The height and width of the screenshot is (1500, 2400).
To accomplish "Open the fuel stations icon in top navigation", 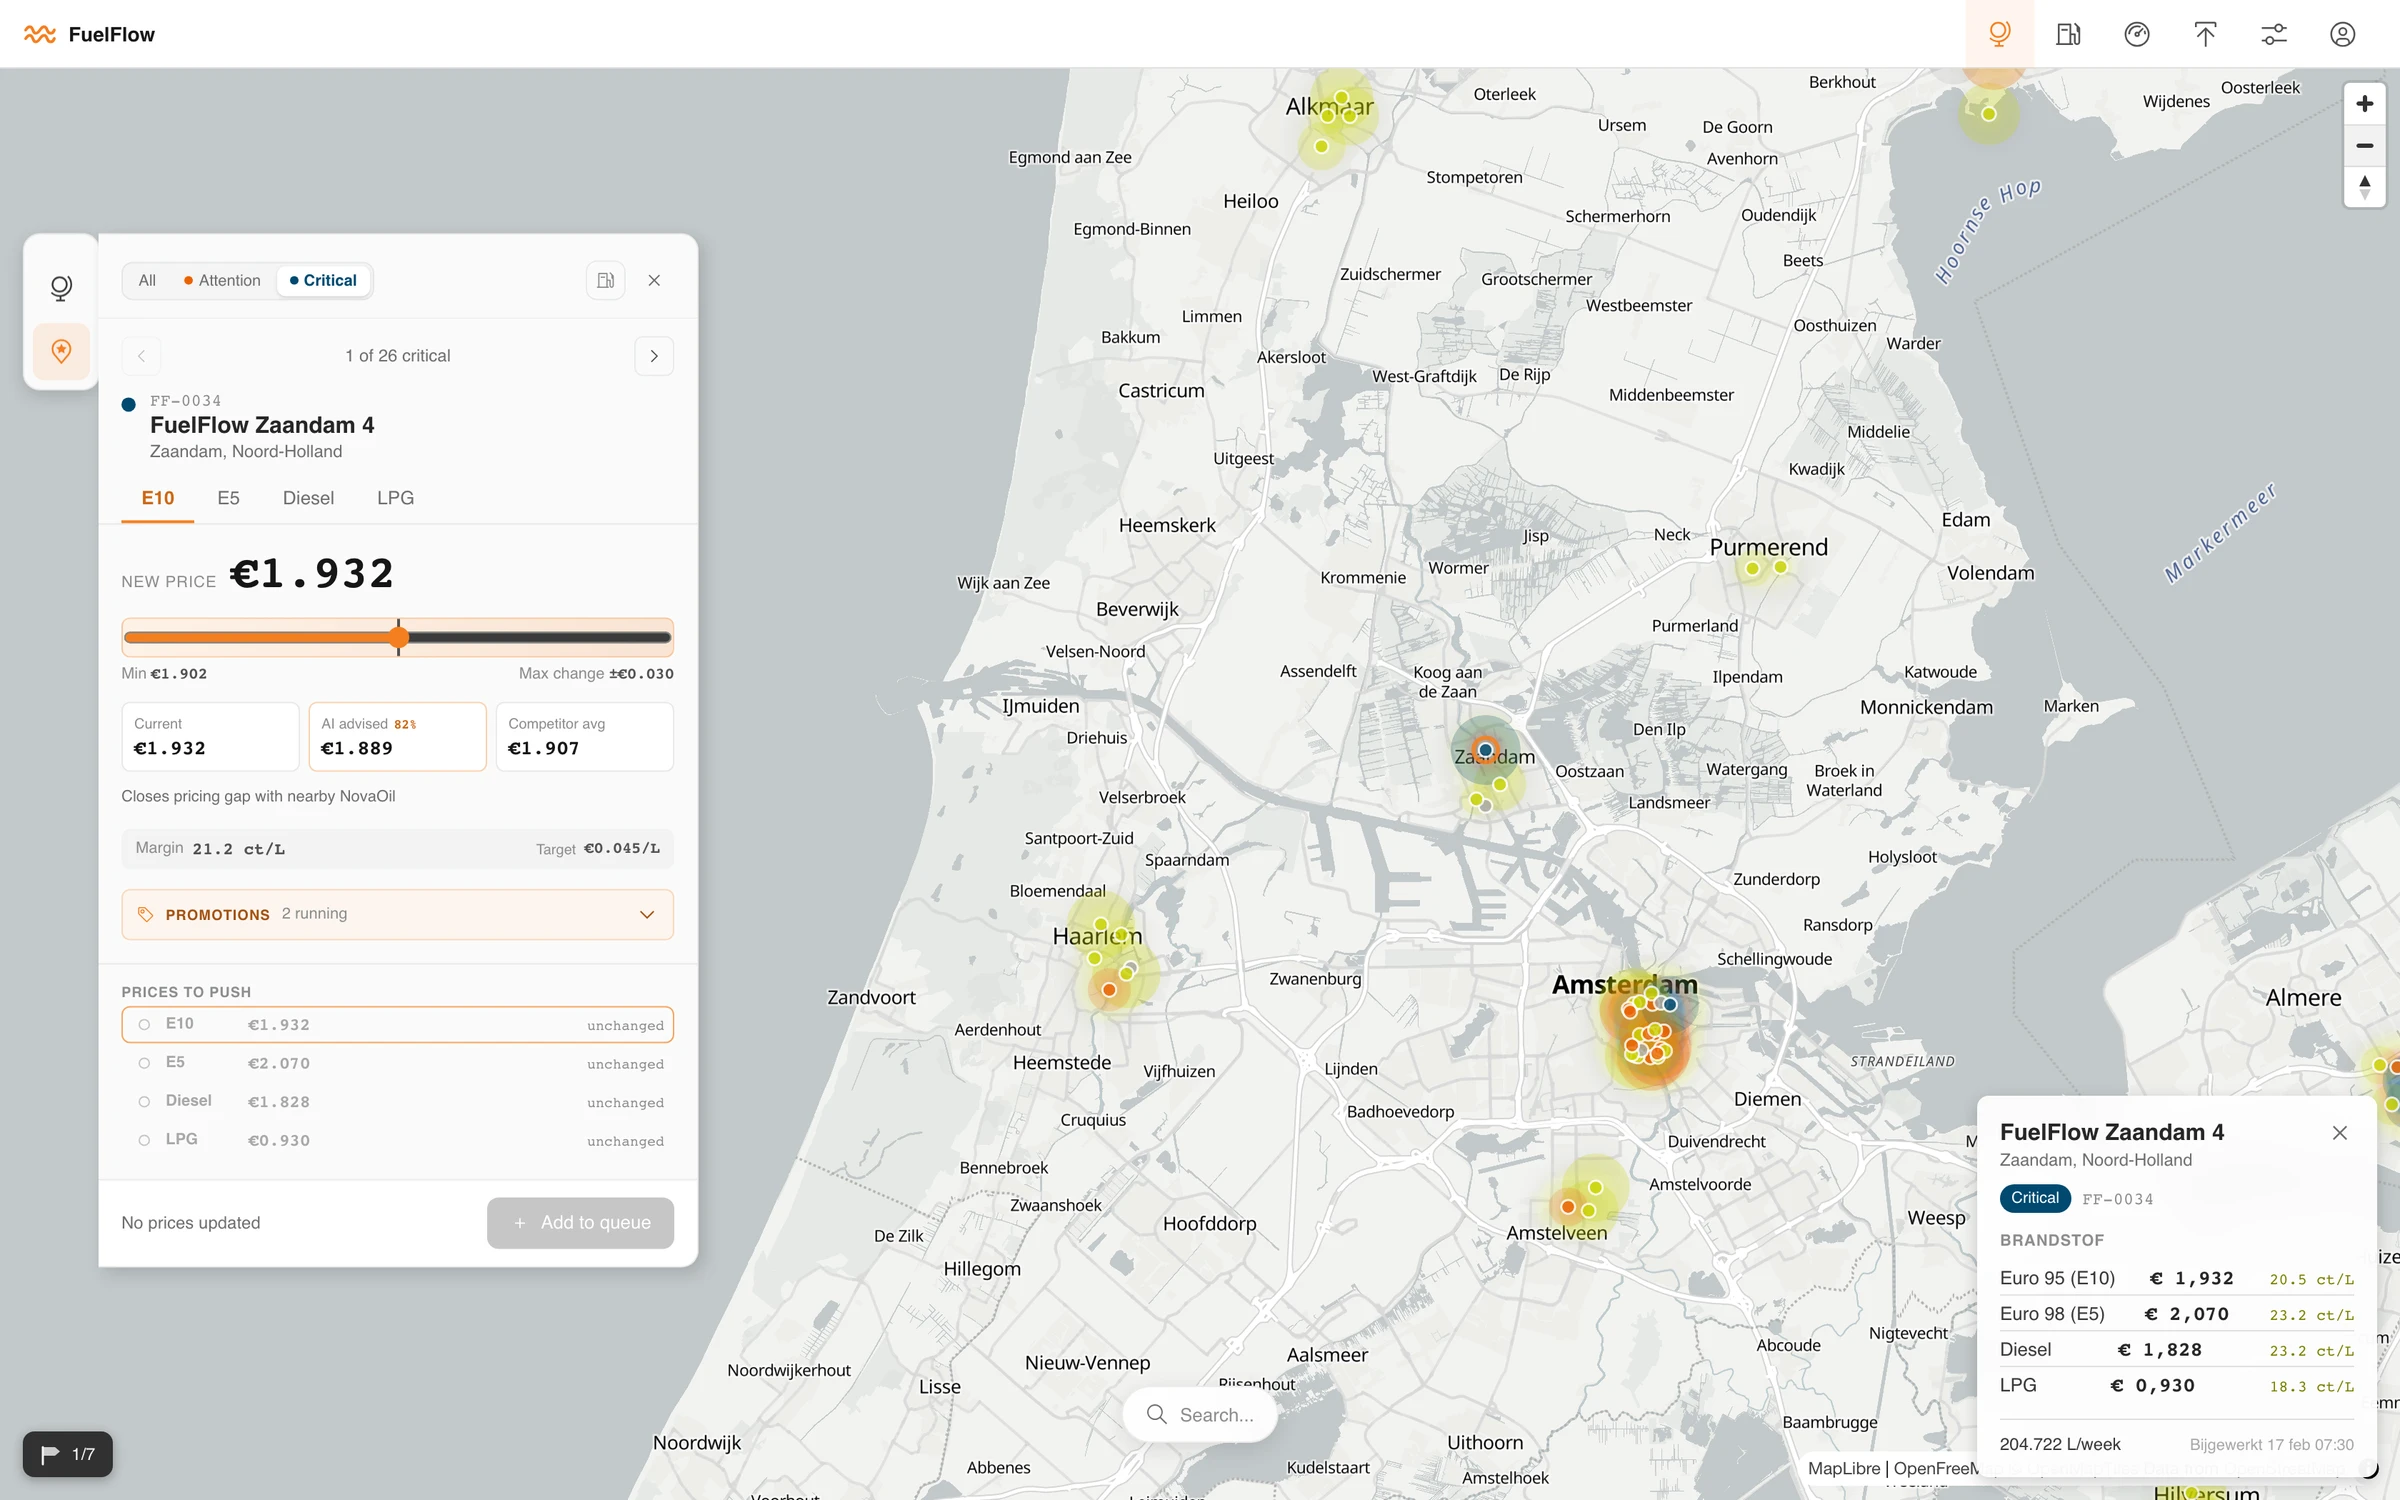I will tap(2068, 34).
